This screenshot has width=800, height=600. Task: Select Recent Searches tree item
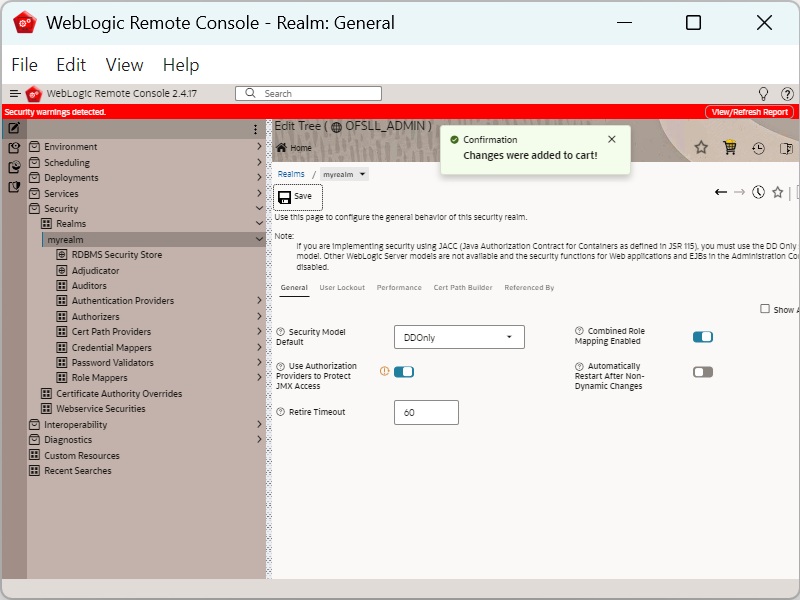click(x=78, y=470)
